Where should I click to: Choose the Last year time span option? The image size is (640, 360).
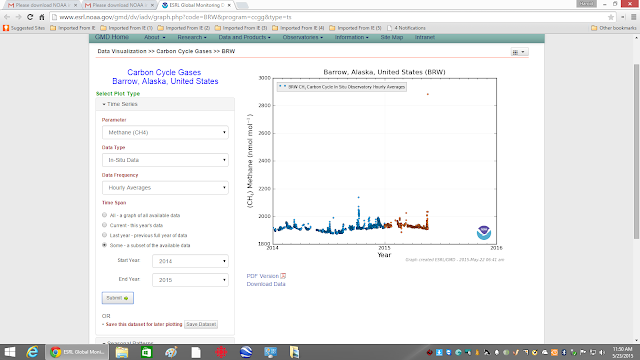(x=104, y=235)
